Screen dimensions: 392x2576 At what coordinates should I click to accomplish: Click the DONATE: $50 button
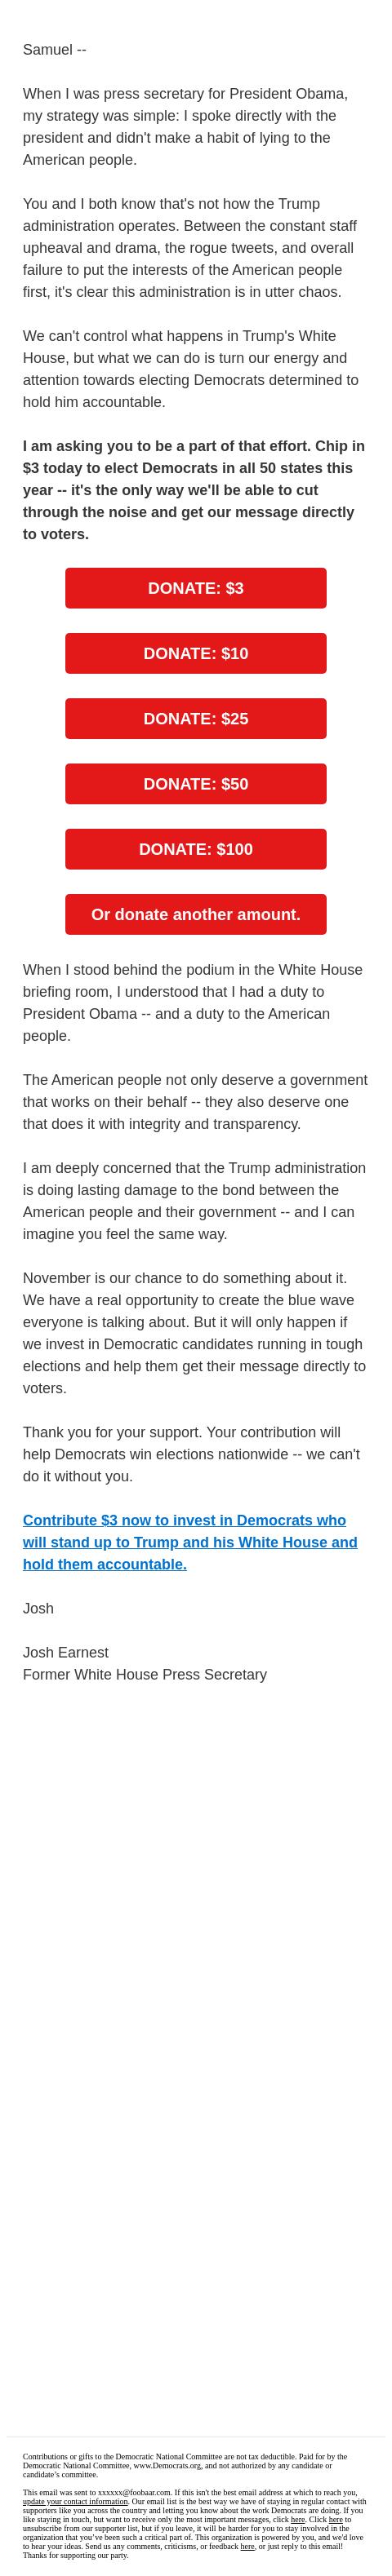[196, 784]
